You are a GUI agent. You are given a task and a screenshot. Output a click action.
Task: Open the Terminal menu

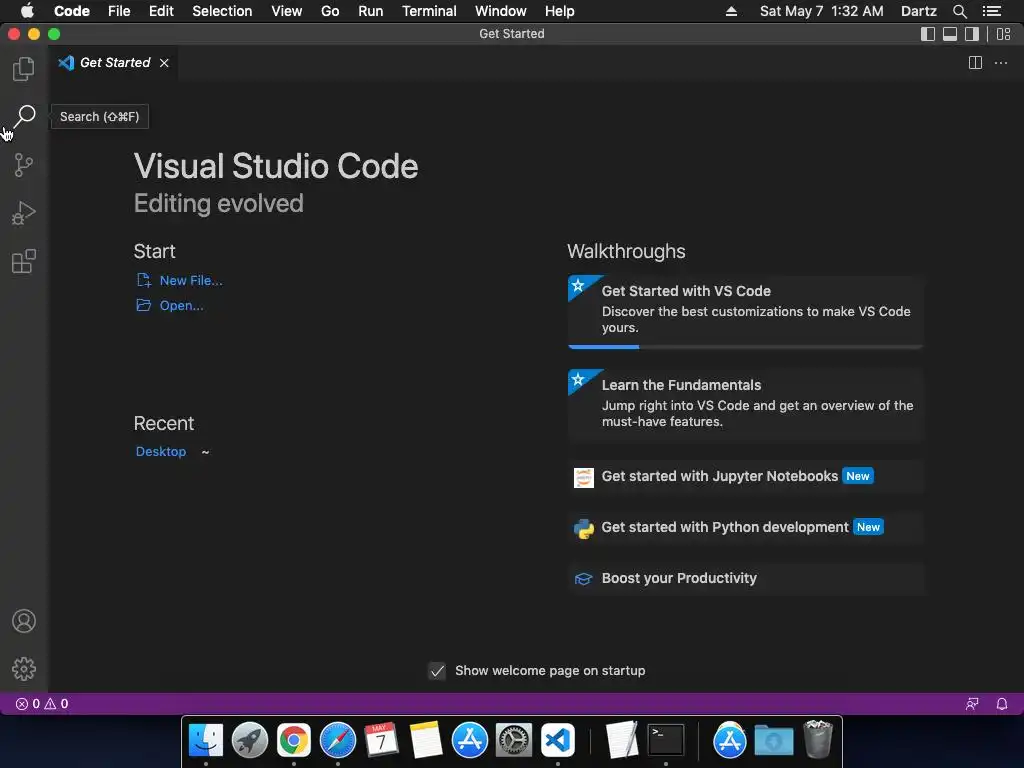[x=429, y=11]
